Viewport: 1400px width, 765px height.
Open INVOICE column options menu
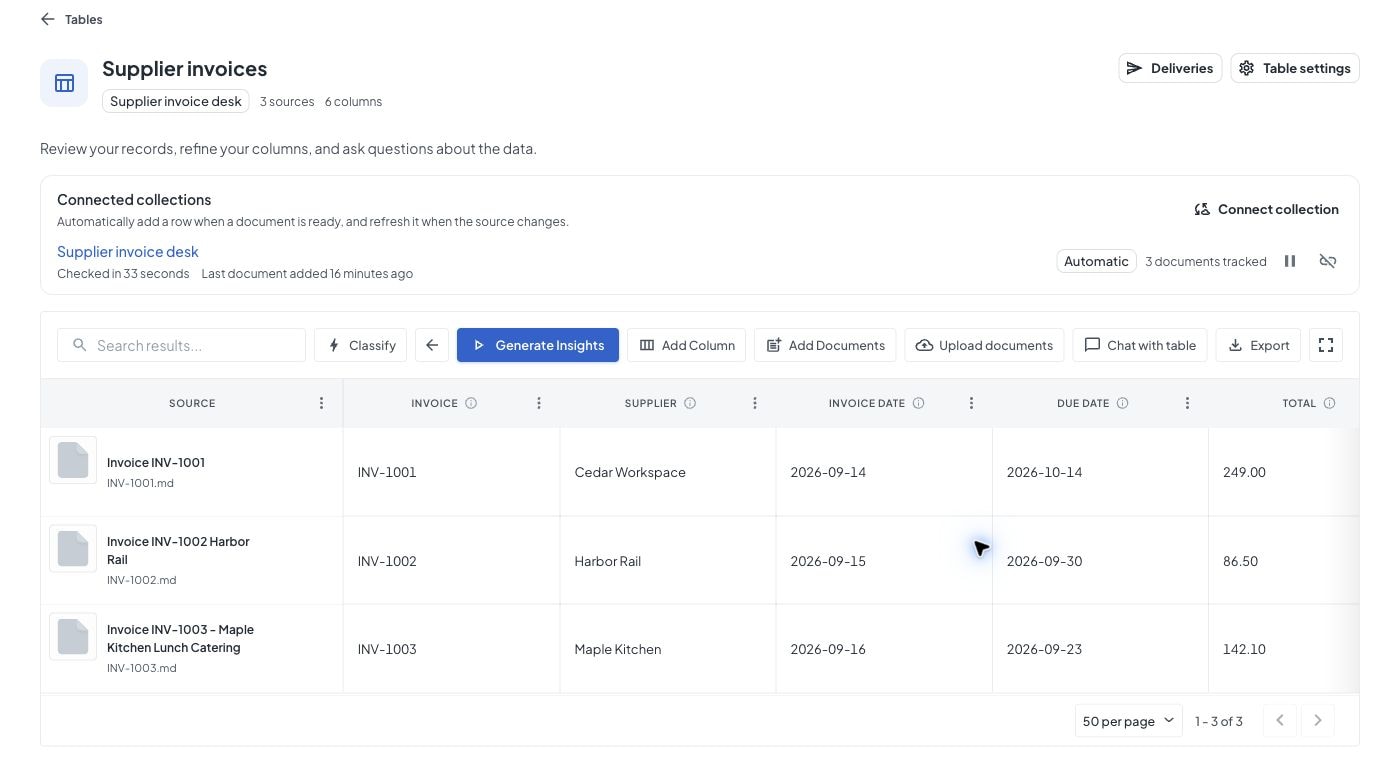[539, 403]
